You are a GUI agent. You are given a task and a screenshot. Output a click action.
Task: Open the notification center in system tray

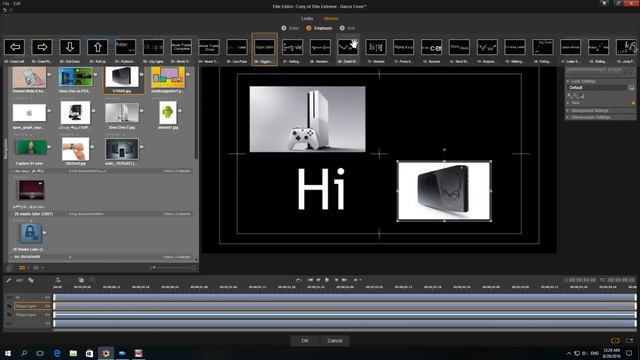point(629,353)
